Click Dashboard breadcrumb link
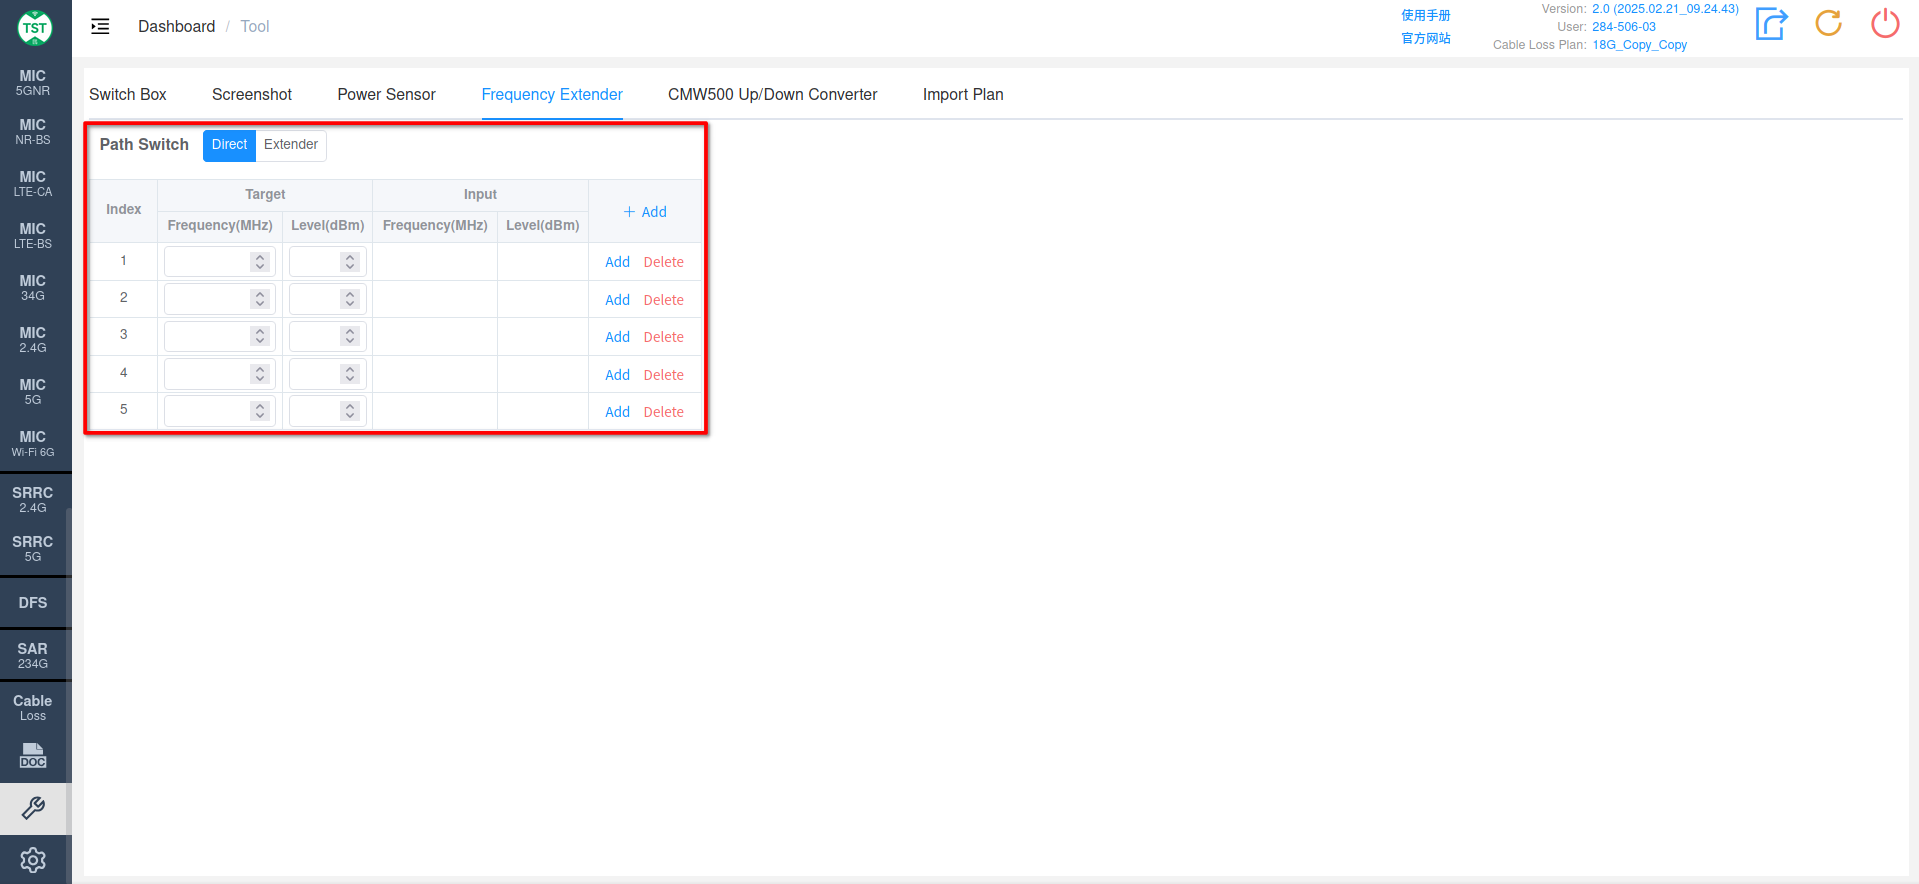Screen dimensions: 1919x884 (x=176, y=26)
